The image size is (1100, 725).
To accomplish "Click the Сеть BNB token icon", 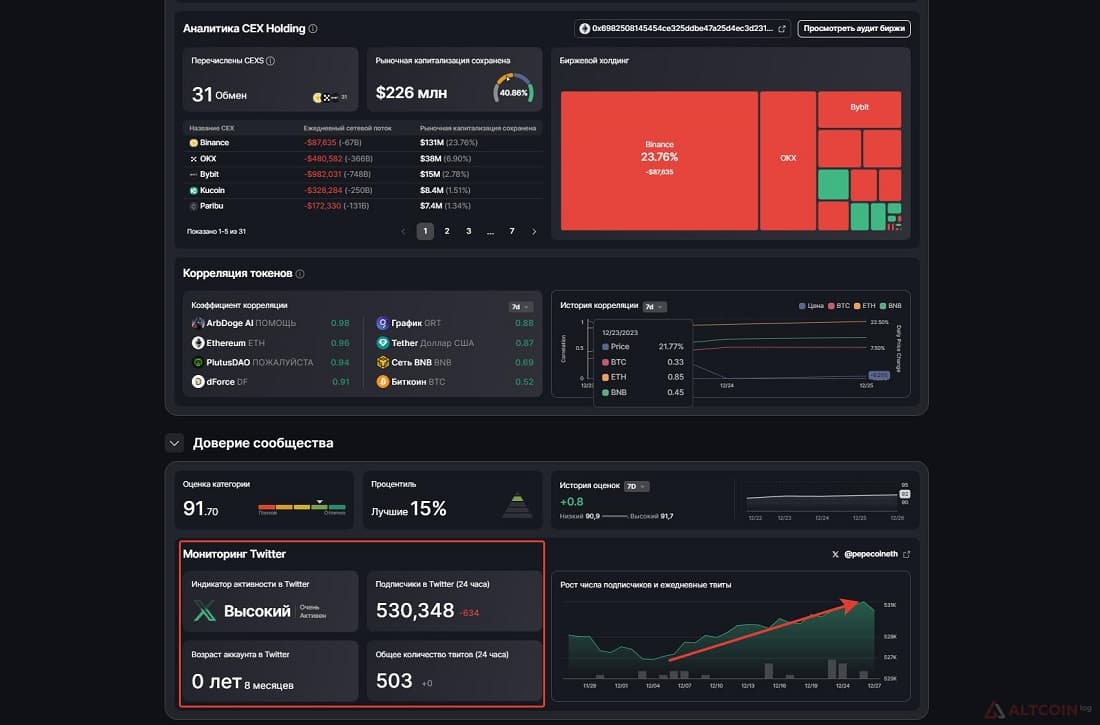I will pos(382,362).
